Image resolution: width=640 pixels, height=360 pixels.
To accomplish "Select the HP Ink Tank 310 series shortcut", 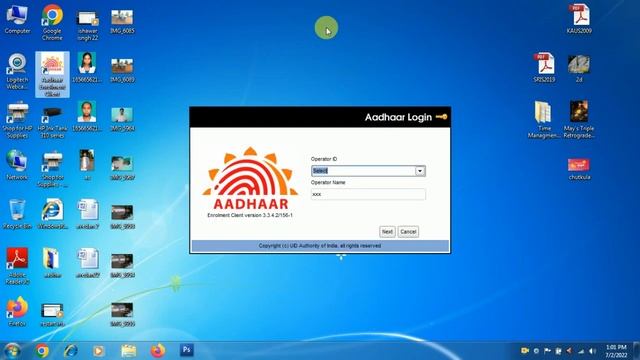I will click(x=52, y=121).
